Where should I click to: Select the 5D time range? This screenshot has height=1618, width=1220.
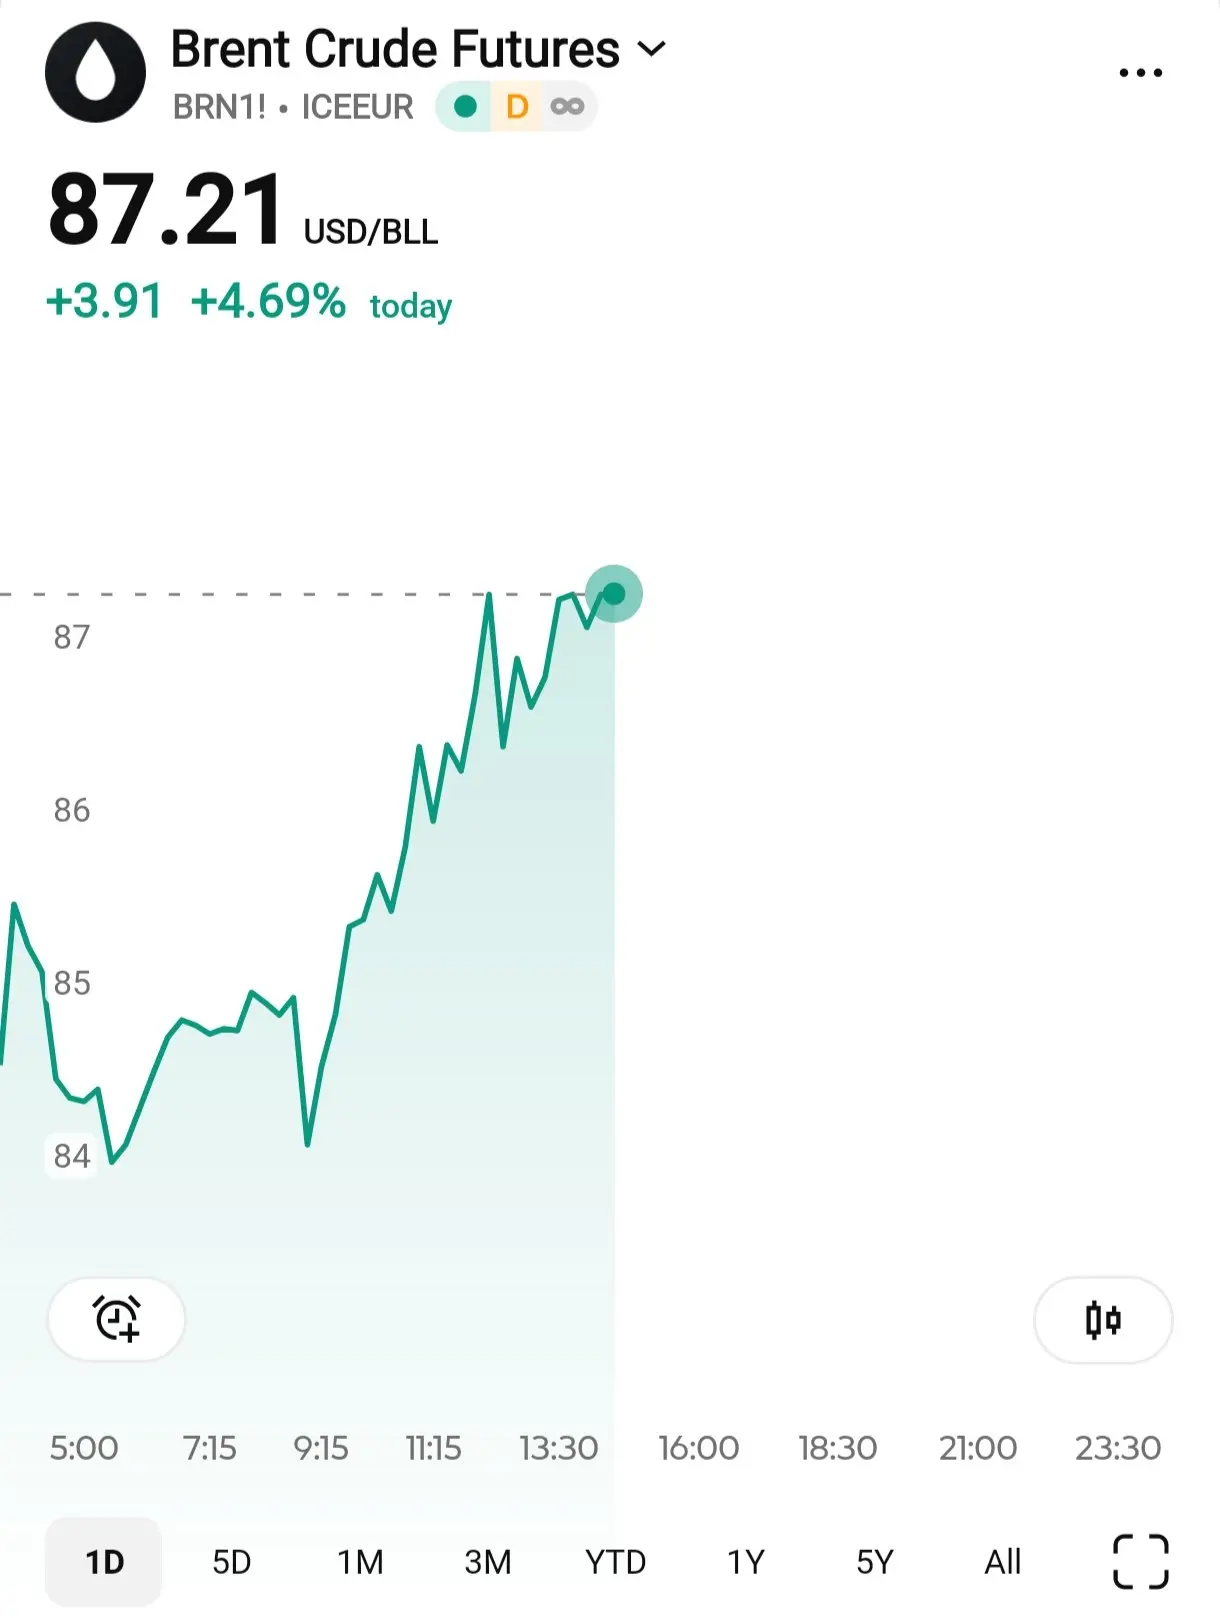[x=232, y=1561]
